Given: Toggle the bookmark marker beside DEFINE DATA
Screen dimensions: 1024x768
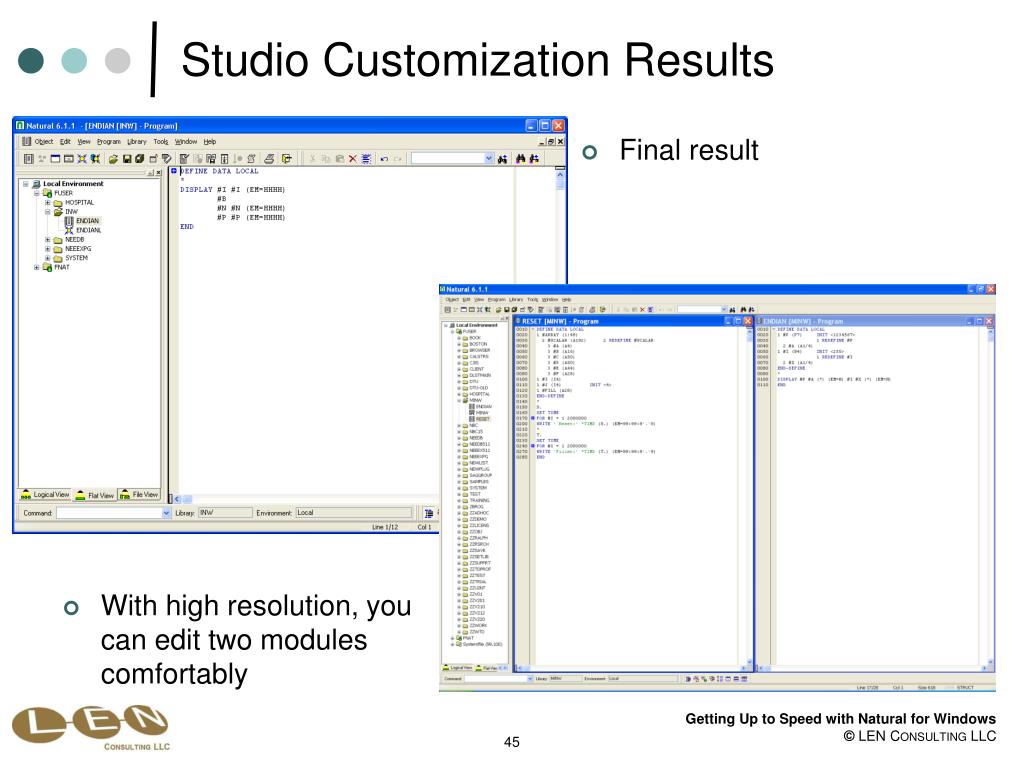Looking at the screenshot, I should [174, 171].
